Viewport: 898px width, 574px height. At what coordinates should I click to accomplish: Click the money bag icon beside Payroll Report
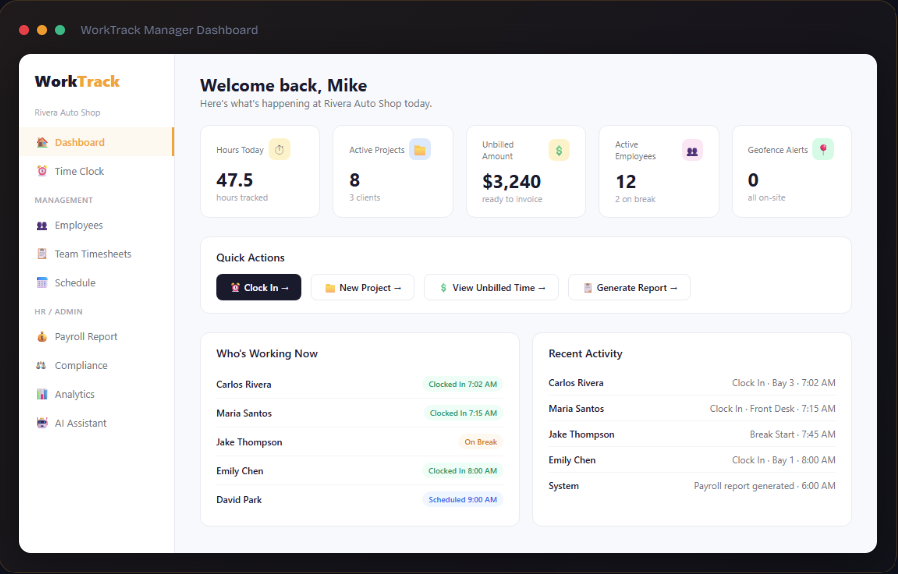tap(42, 336)
